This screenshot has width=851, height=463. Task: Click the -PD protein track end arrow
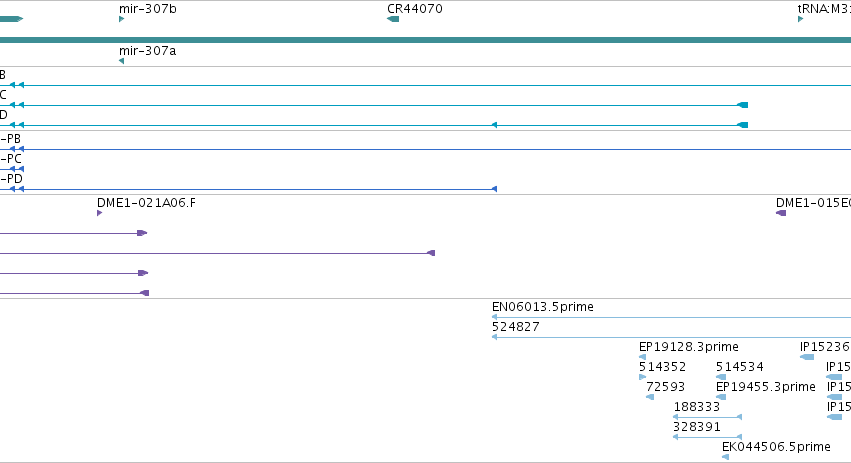tap(494, 189)
